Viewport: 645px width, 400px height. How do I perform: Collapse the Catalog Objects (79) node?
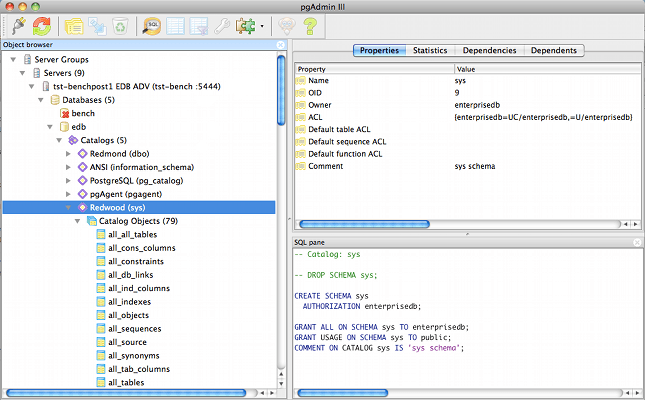tap(77, 221)
